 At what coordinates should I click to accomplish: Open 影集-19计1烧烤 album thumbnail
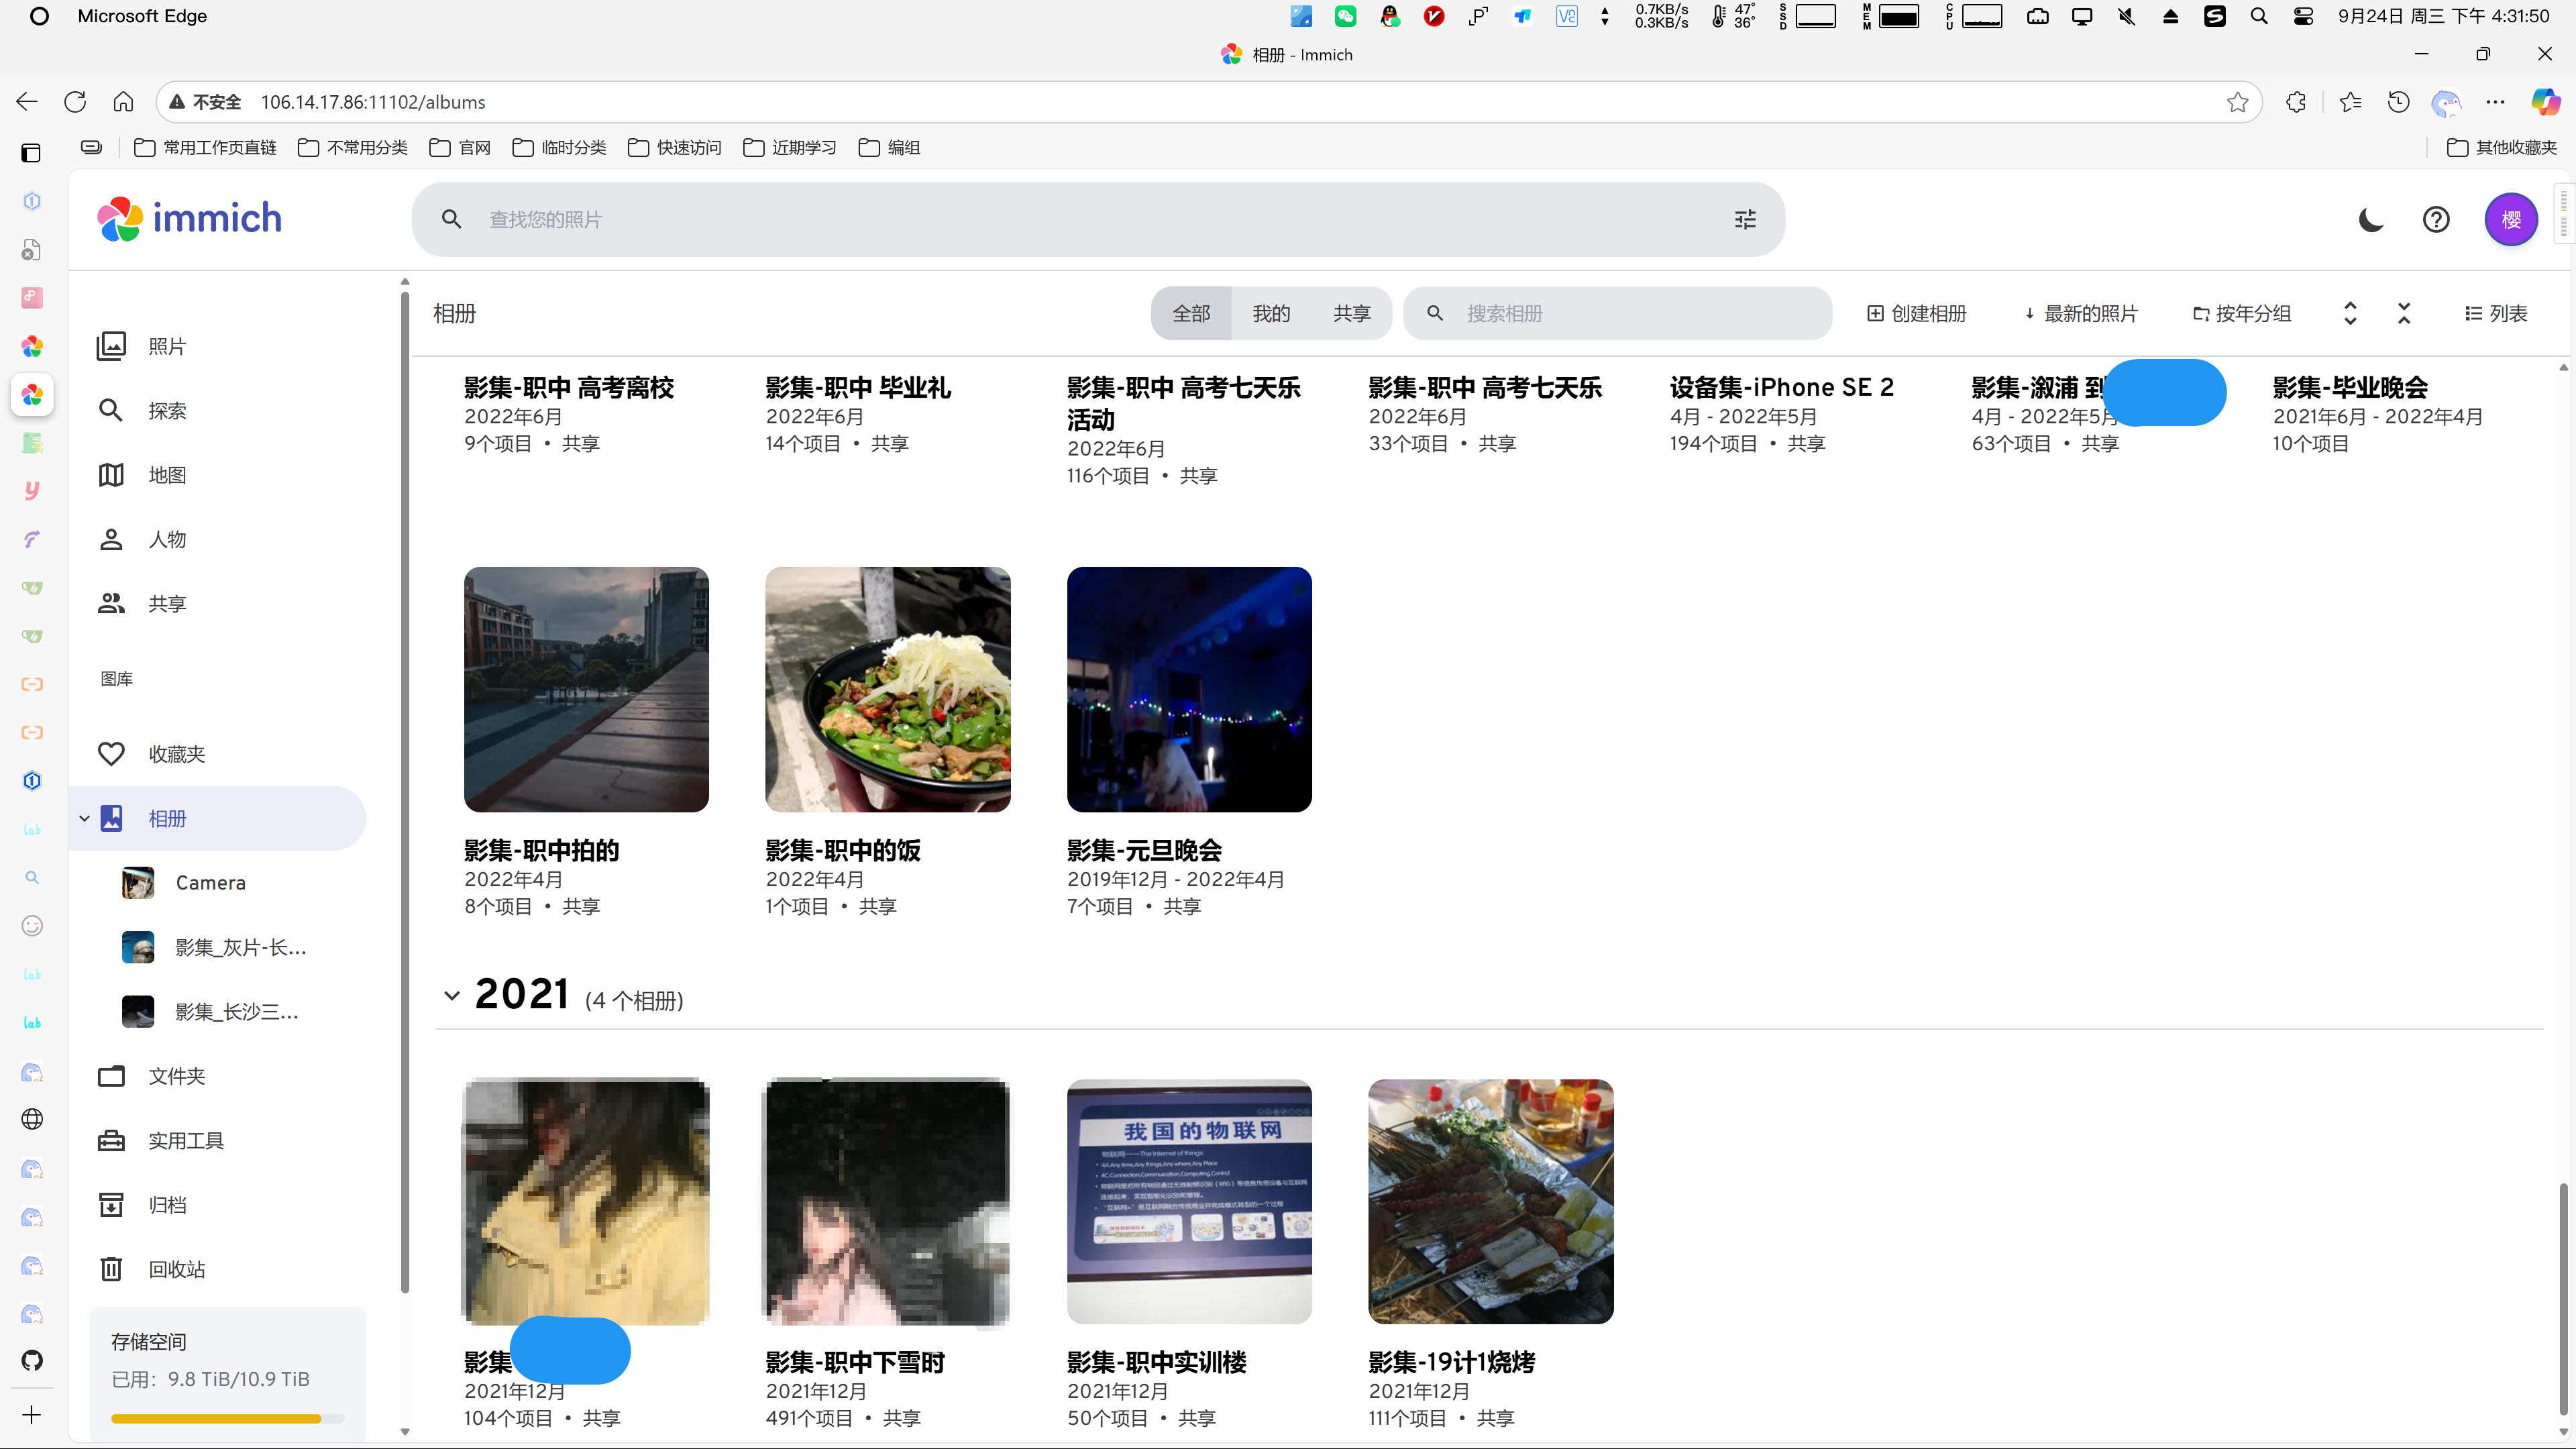pos(1490,1201)
